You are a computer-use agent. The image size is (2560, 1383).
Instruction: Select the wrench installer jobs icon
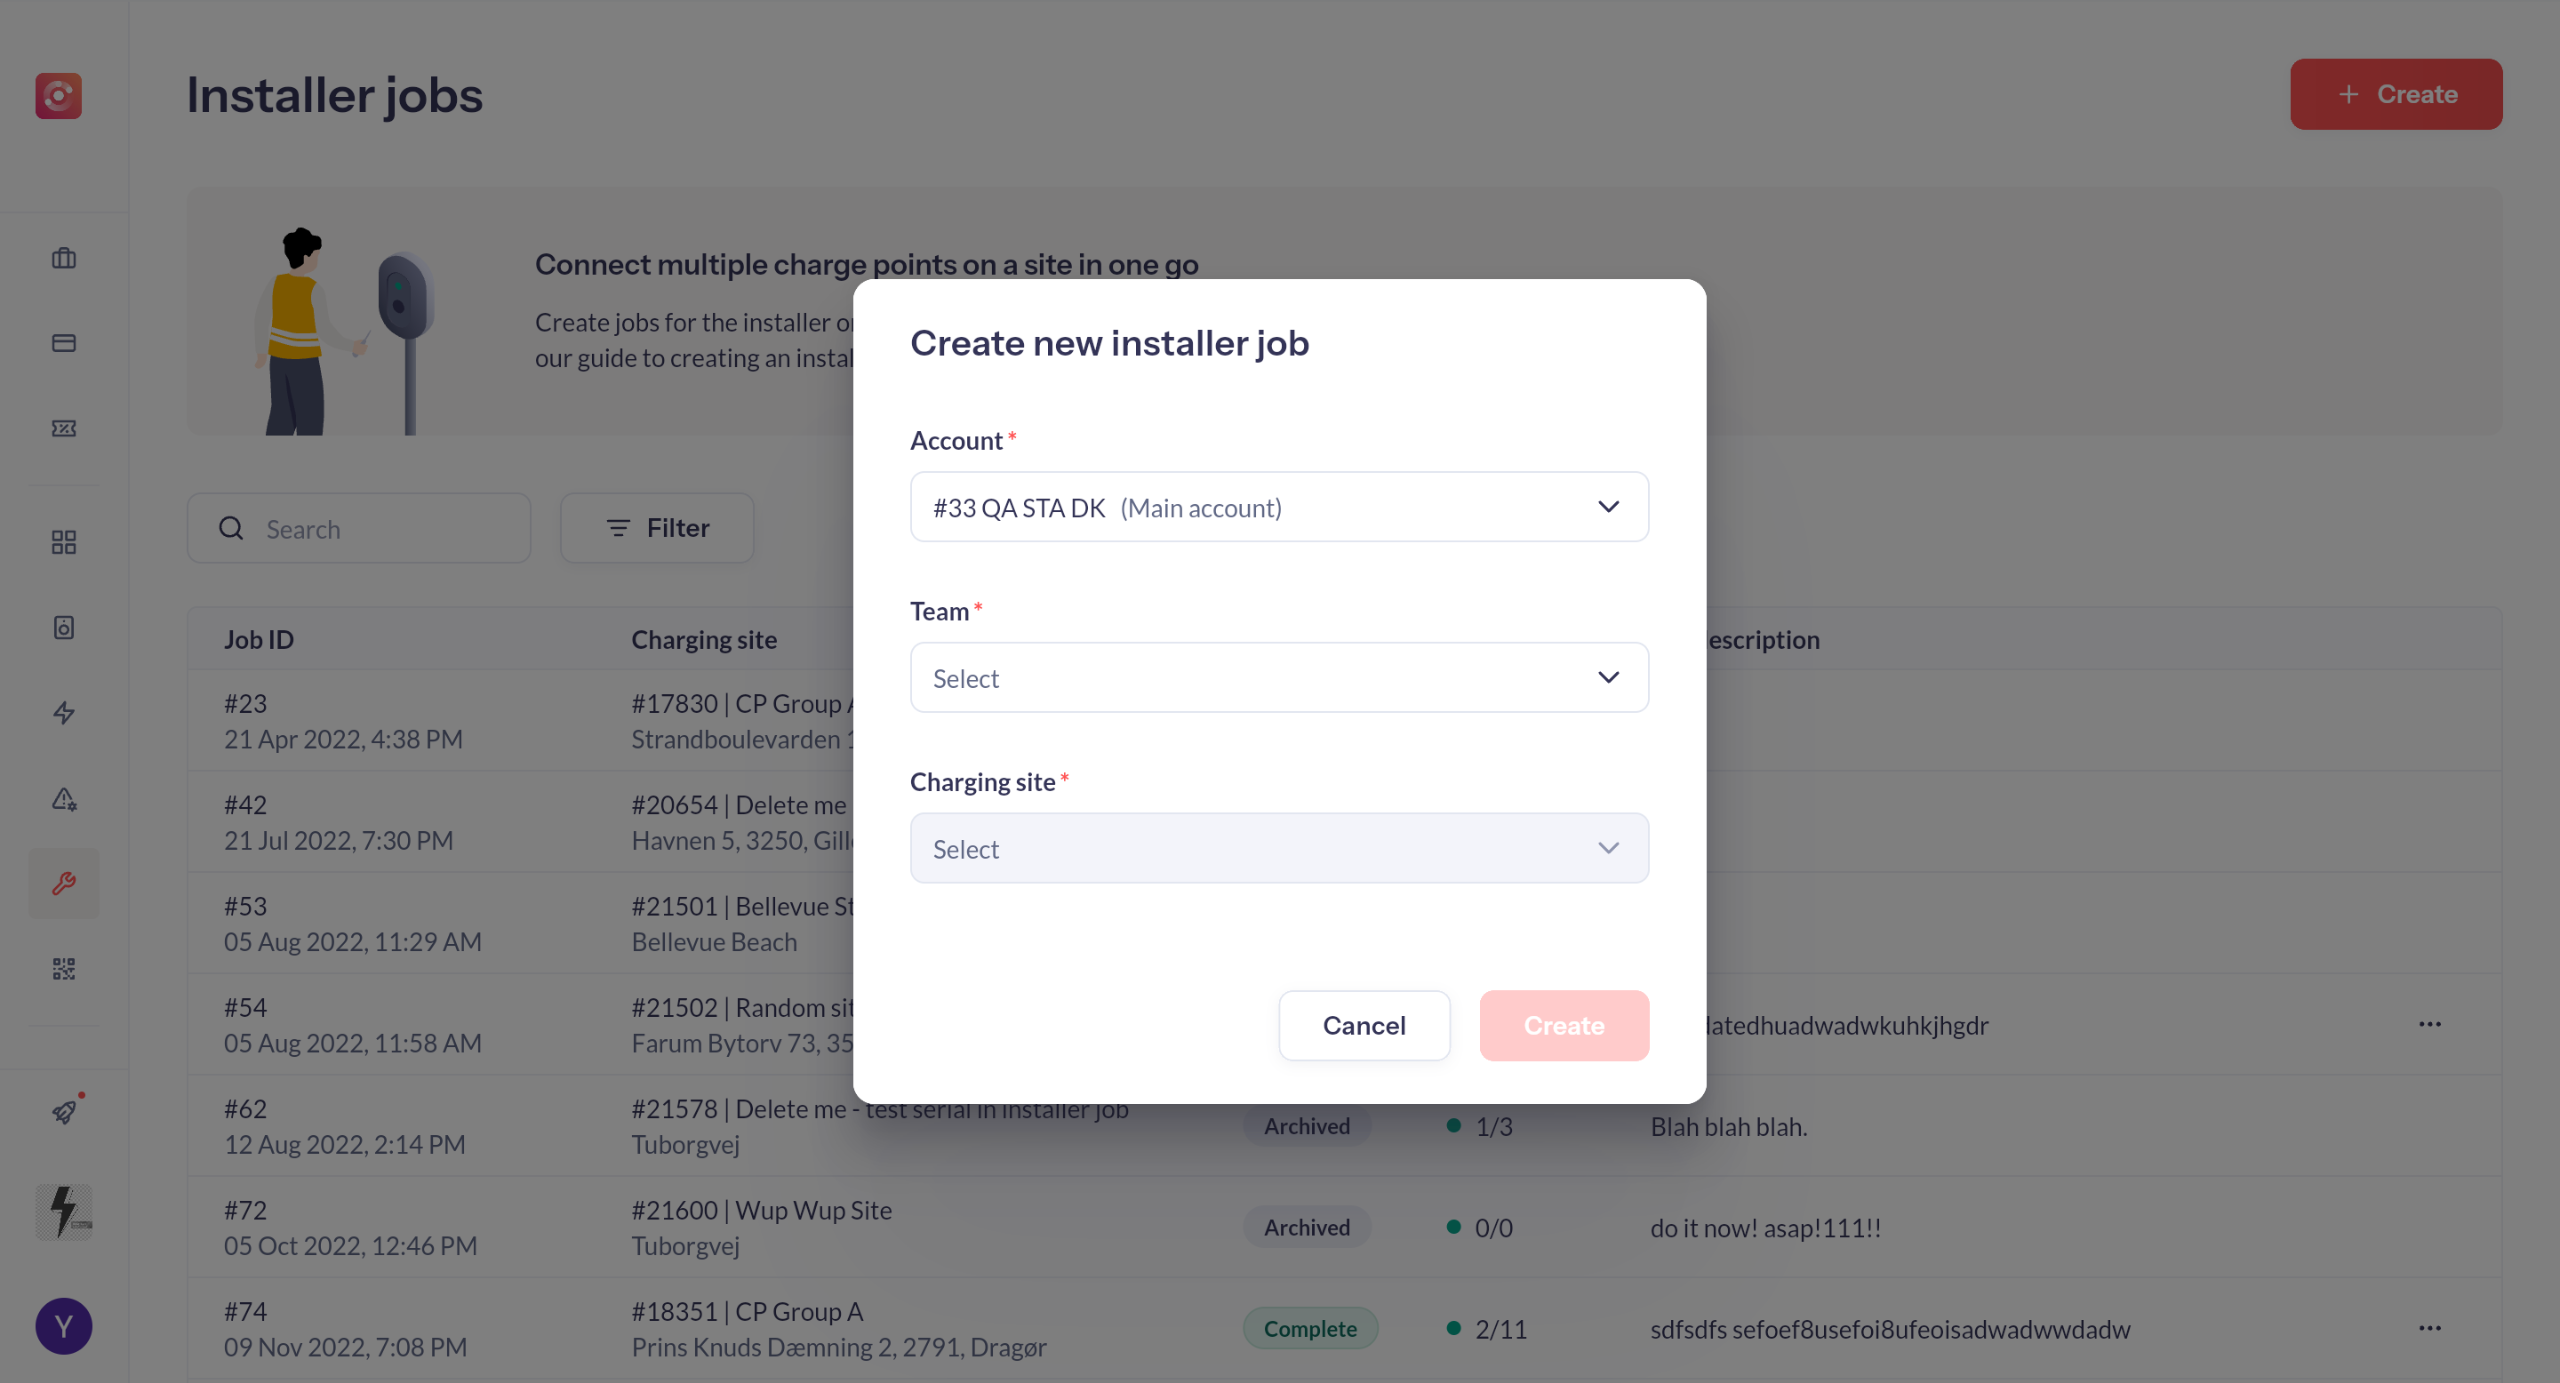[x=64, y=883]
